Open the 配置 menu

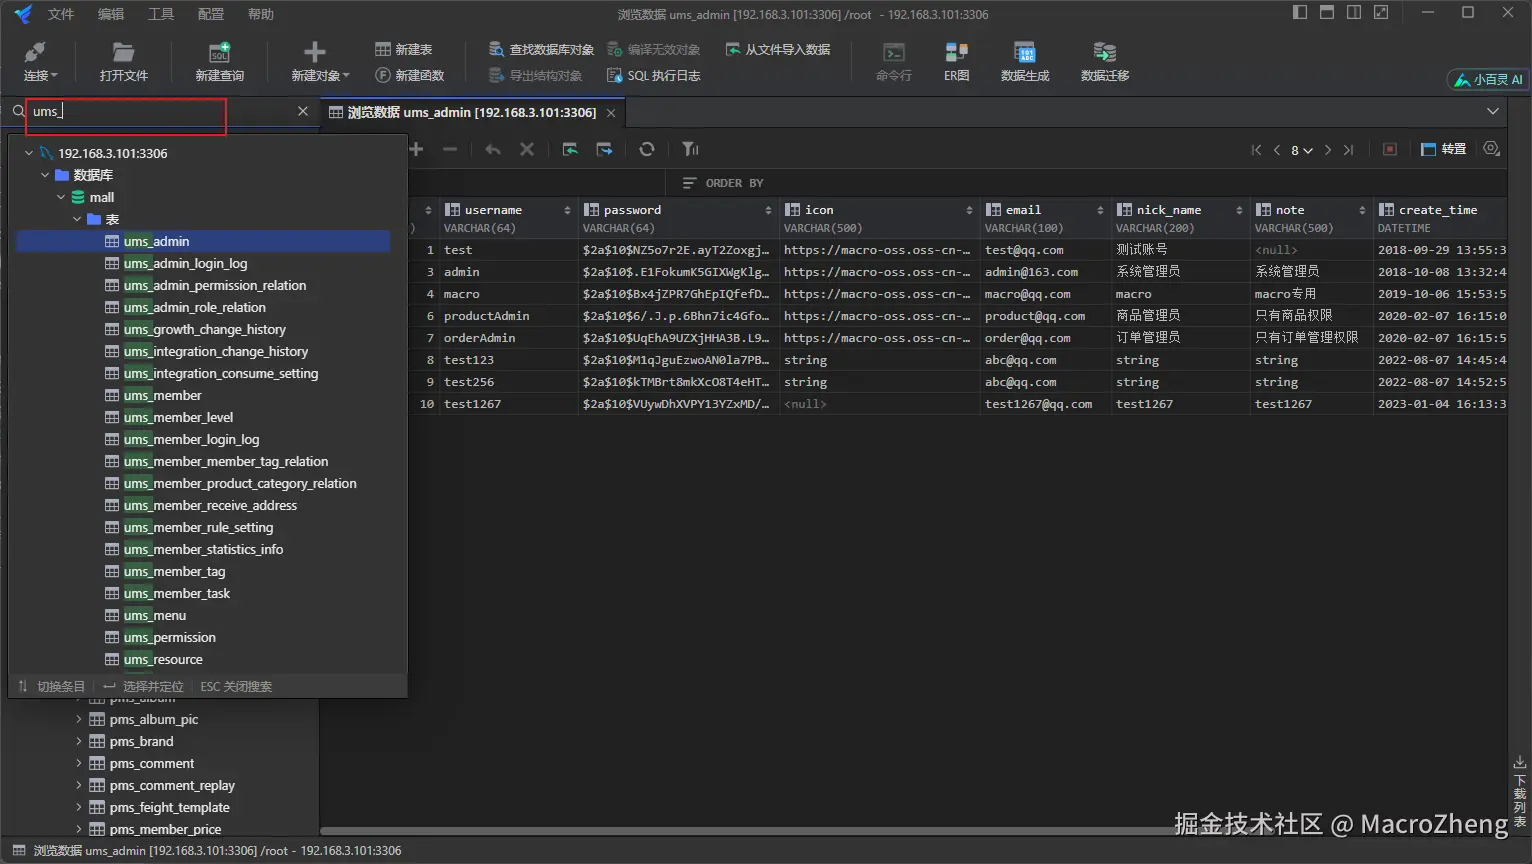(211, 14)
